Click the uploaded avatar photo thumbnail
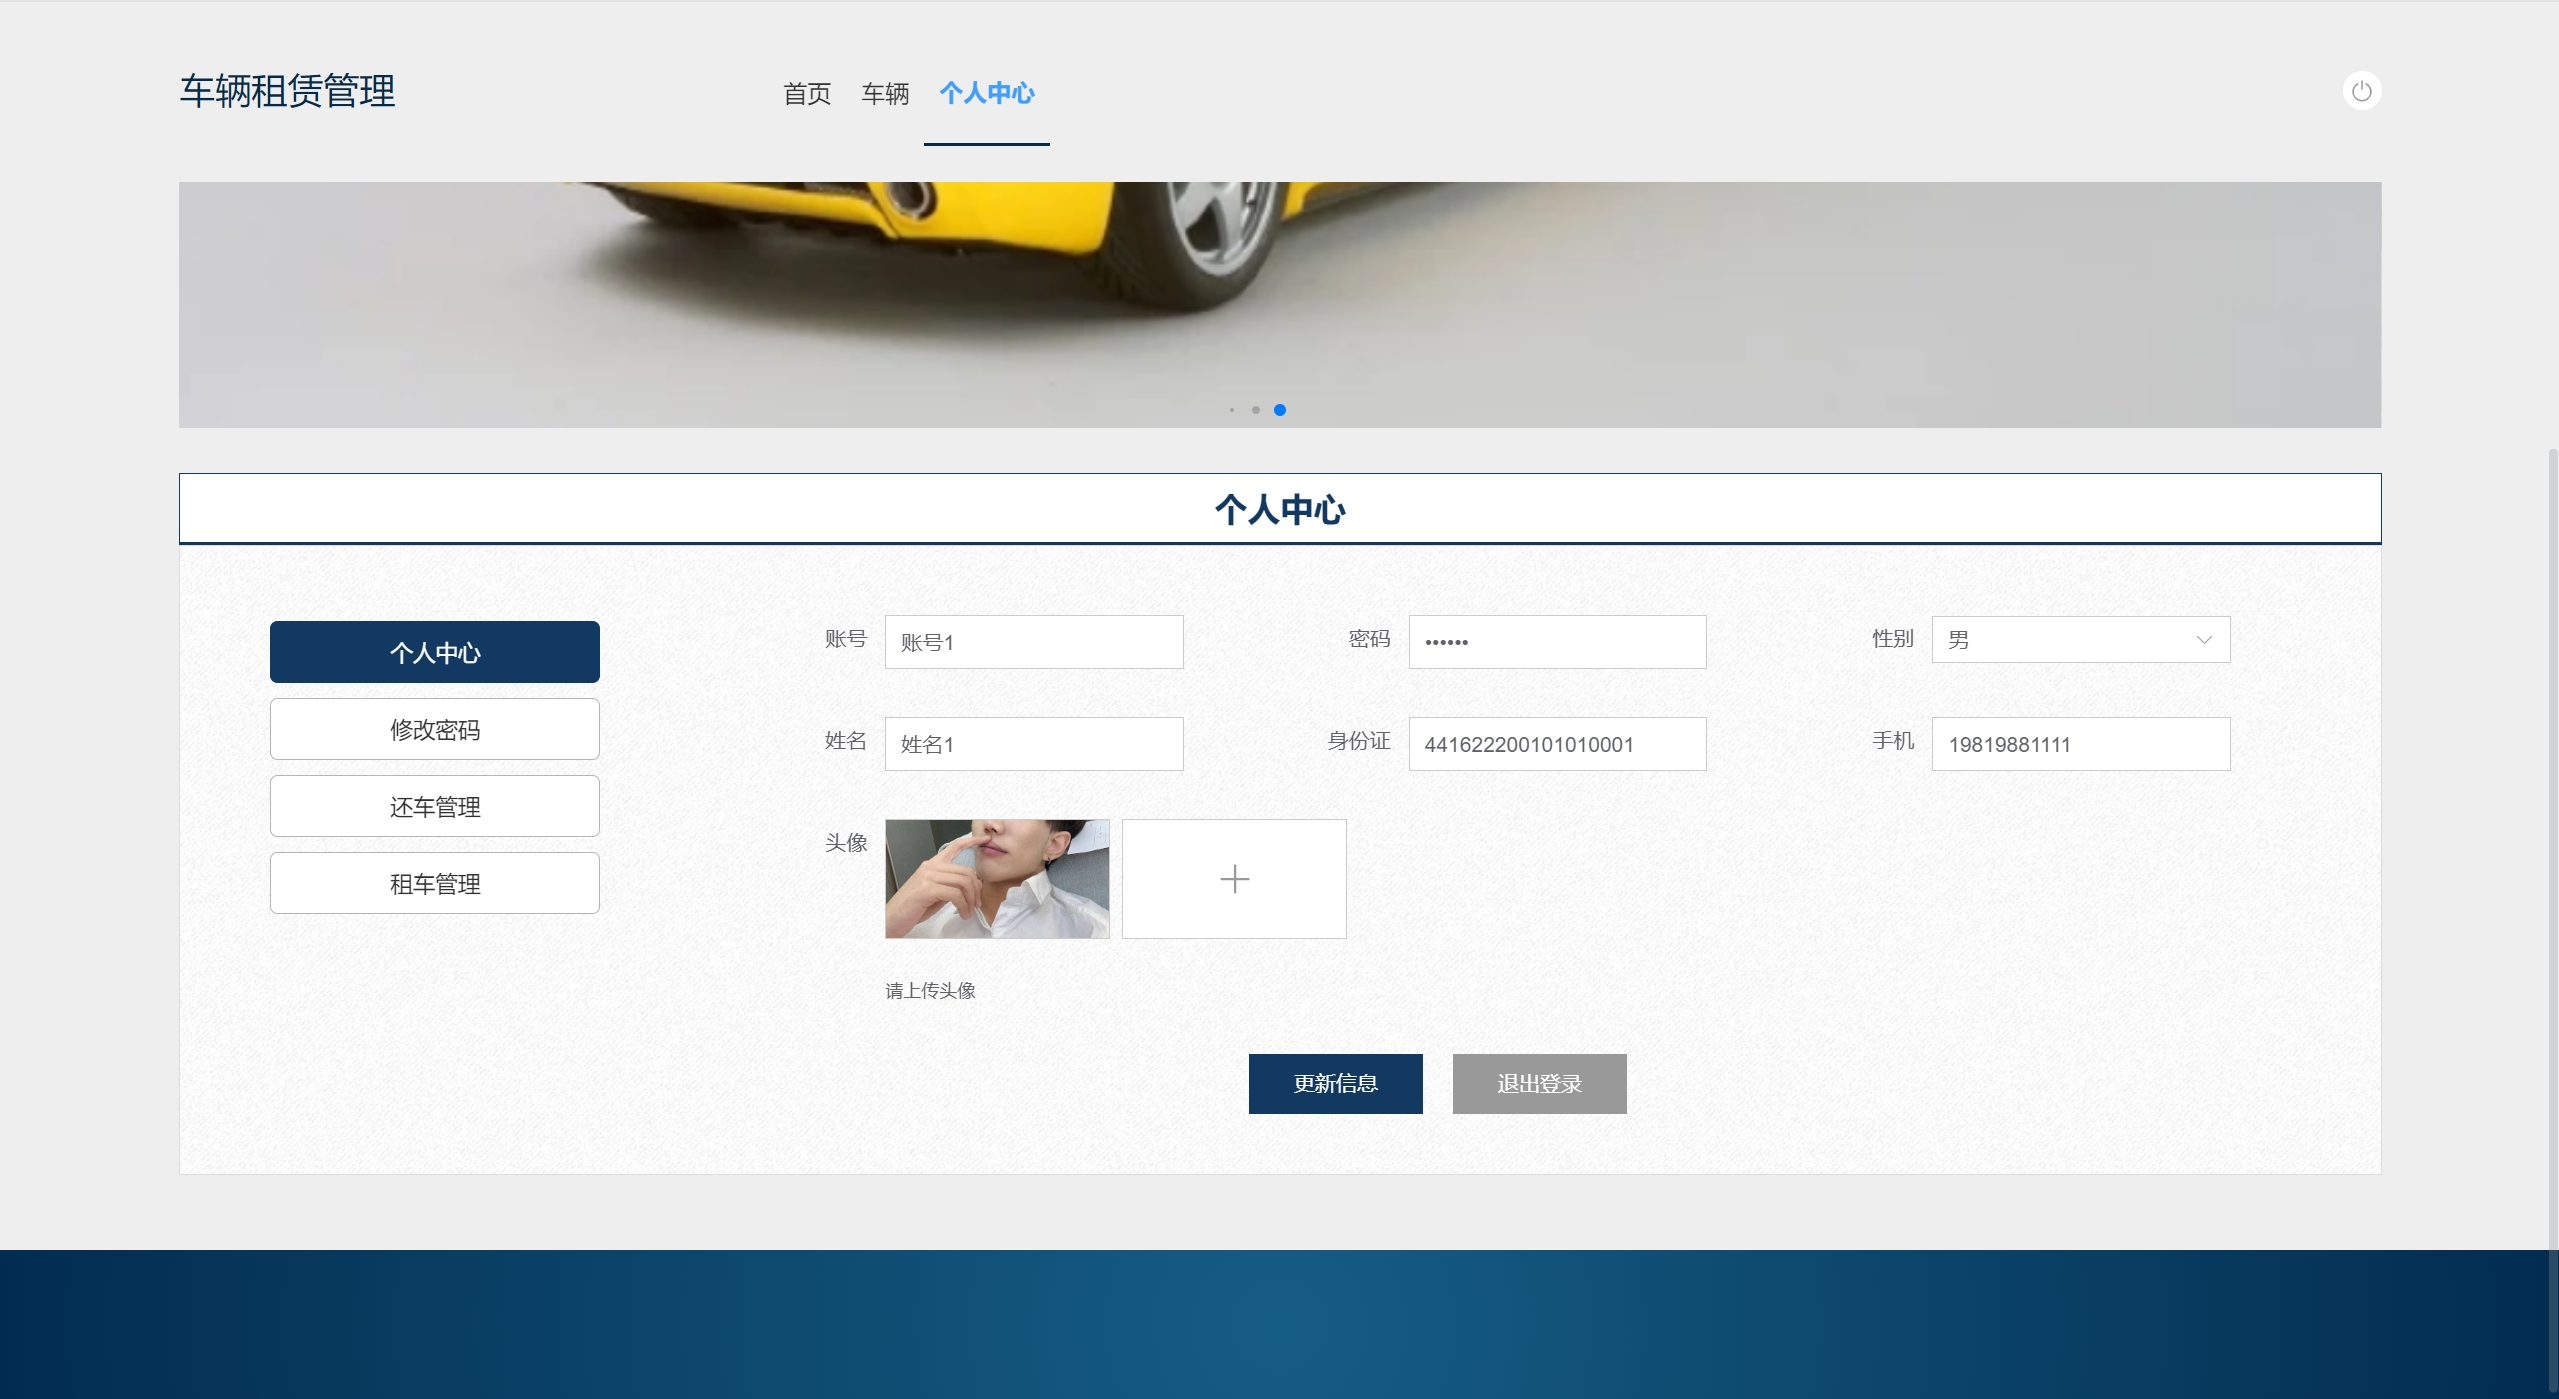 pos(997,879)
